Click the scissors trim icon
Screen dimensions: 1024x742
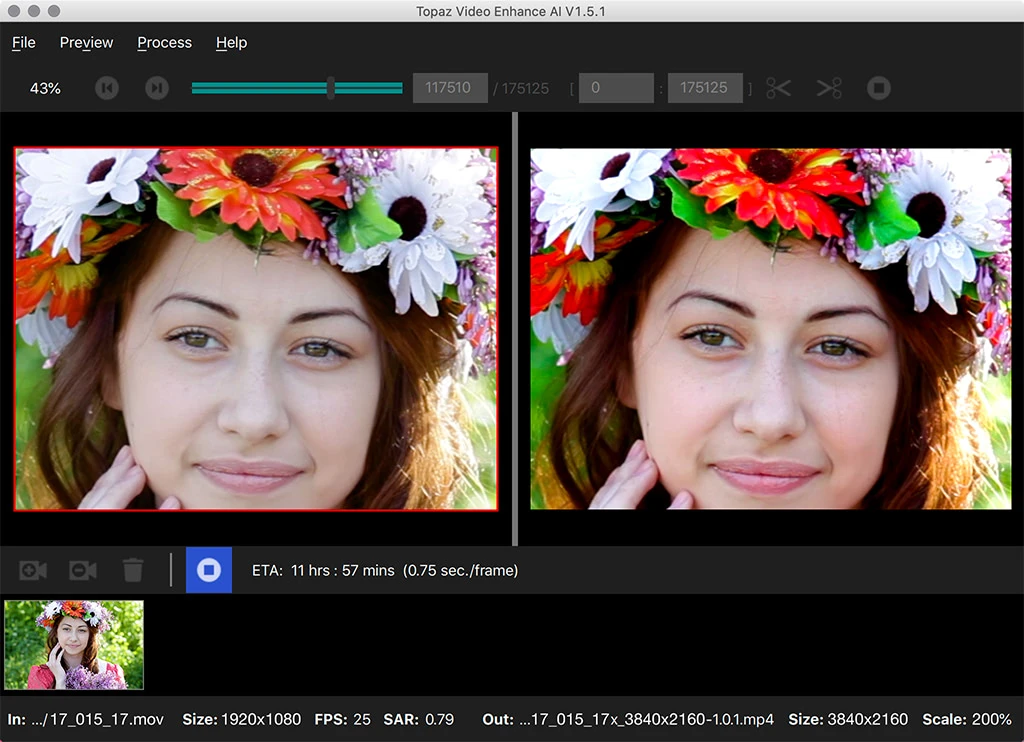tap(778, 88)
